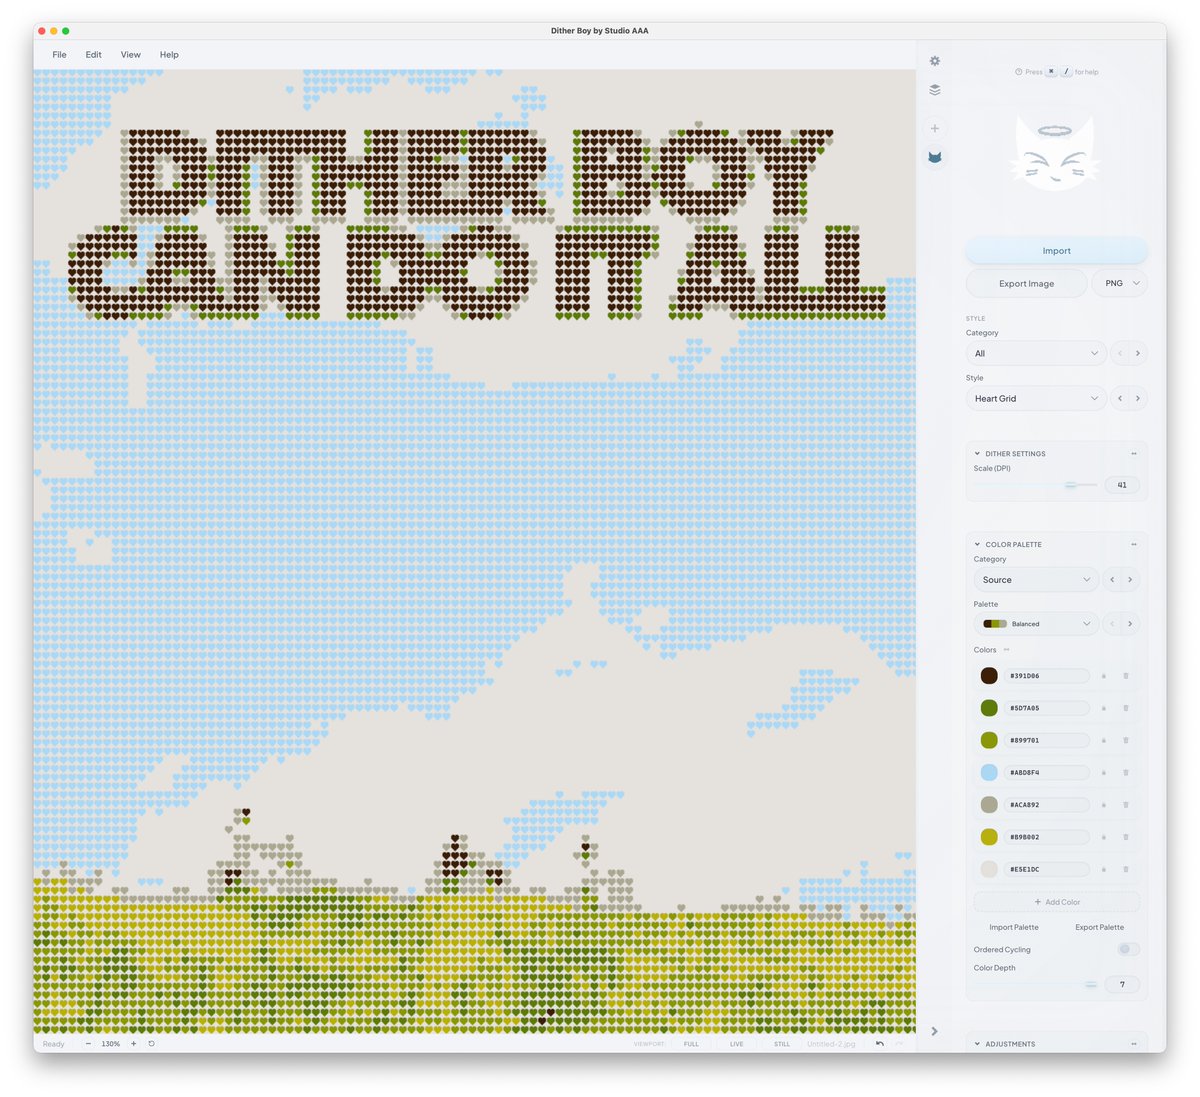Open the Balanced palette dropdown
The image size is (1200, 1097).
tap(1036, 624)
